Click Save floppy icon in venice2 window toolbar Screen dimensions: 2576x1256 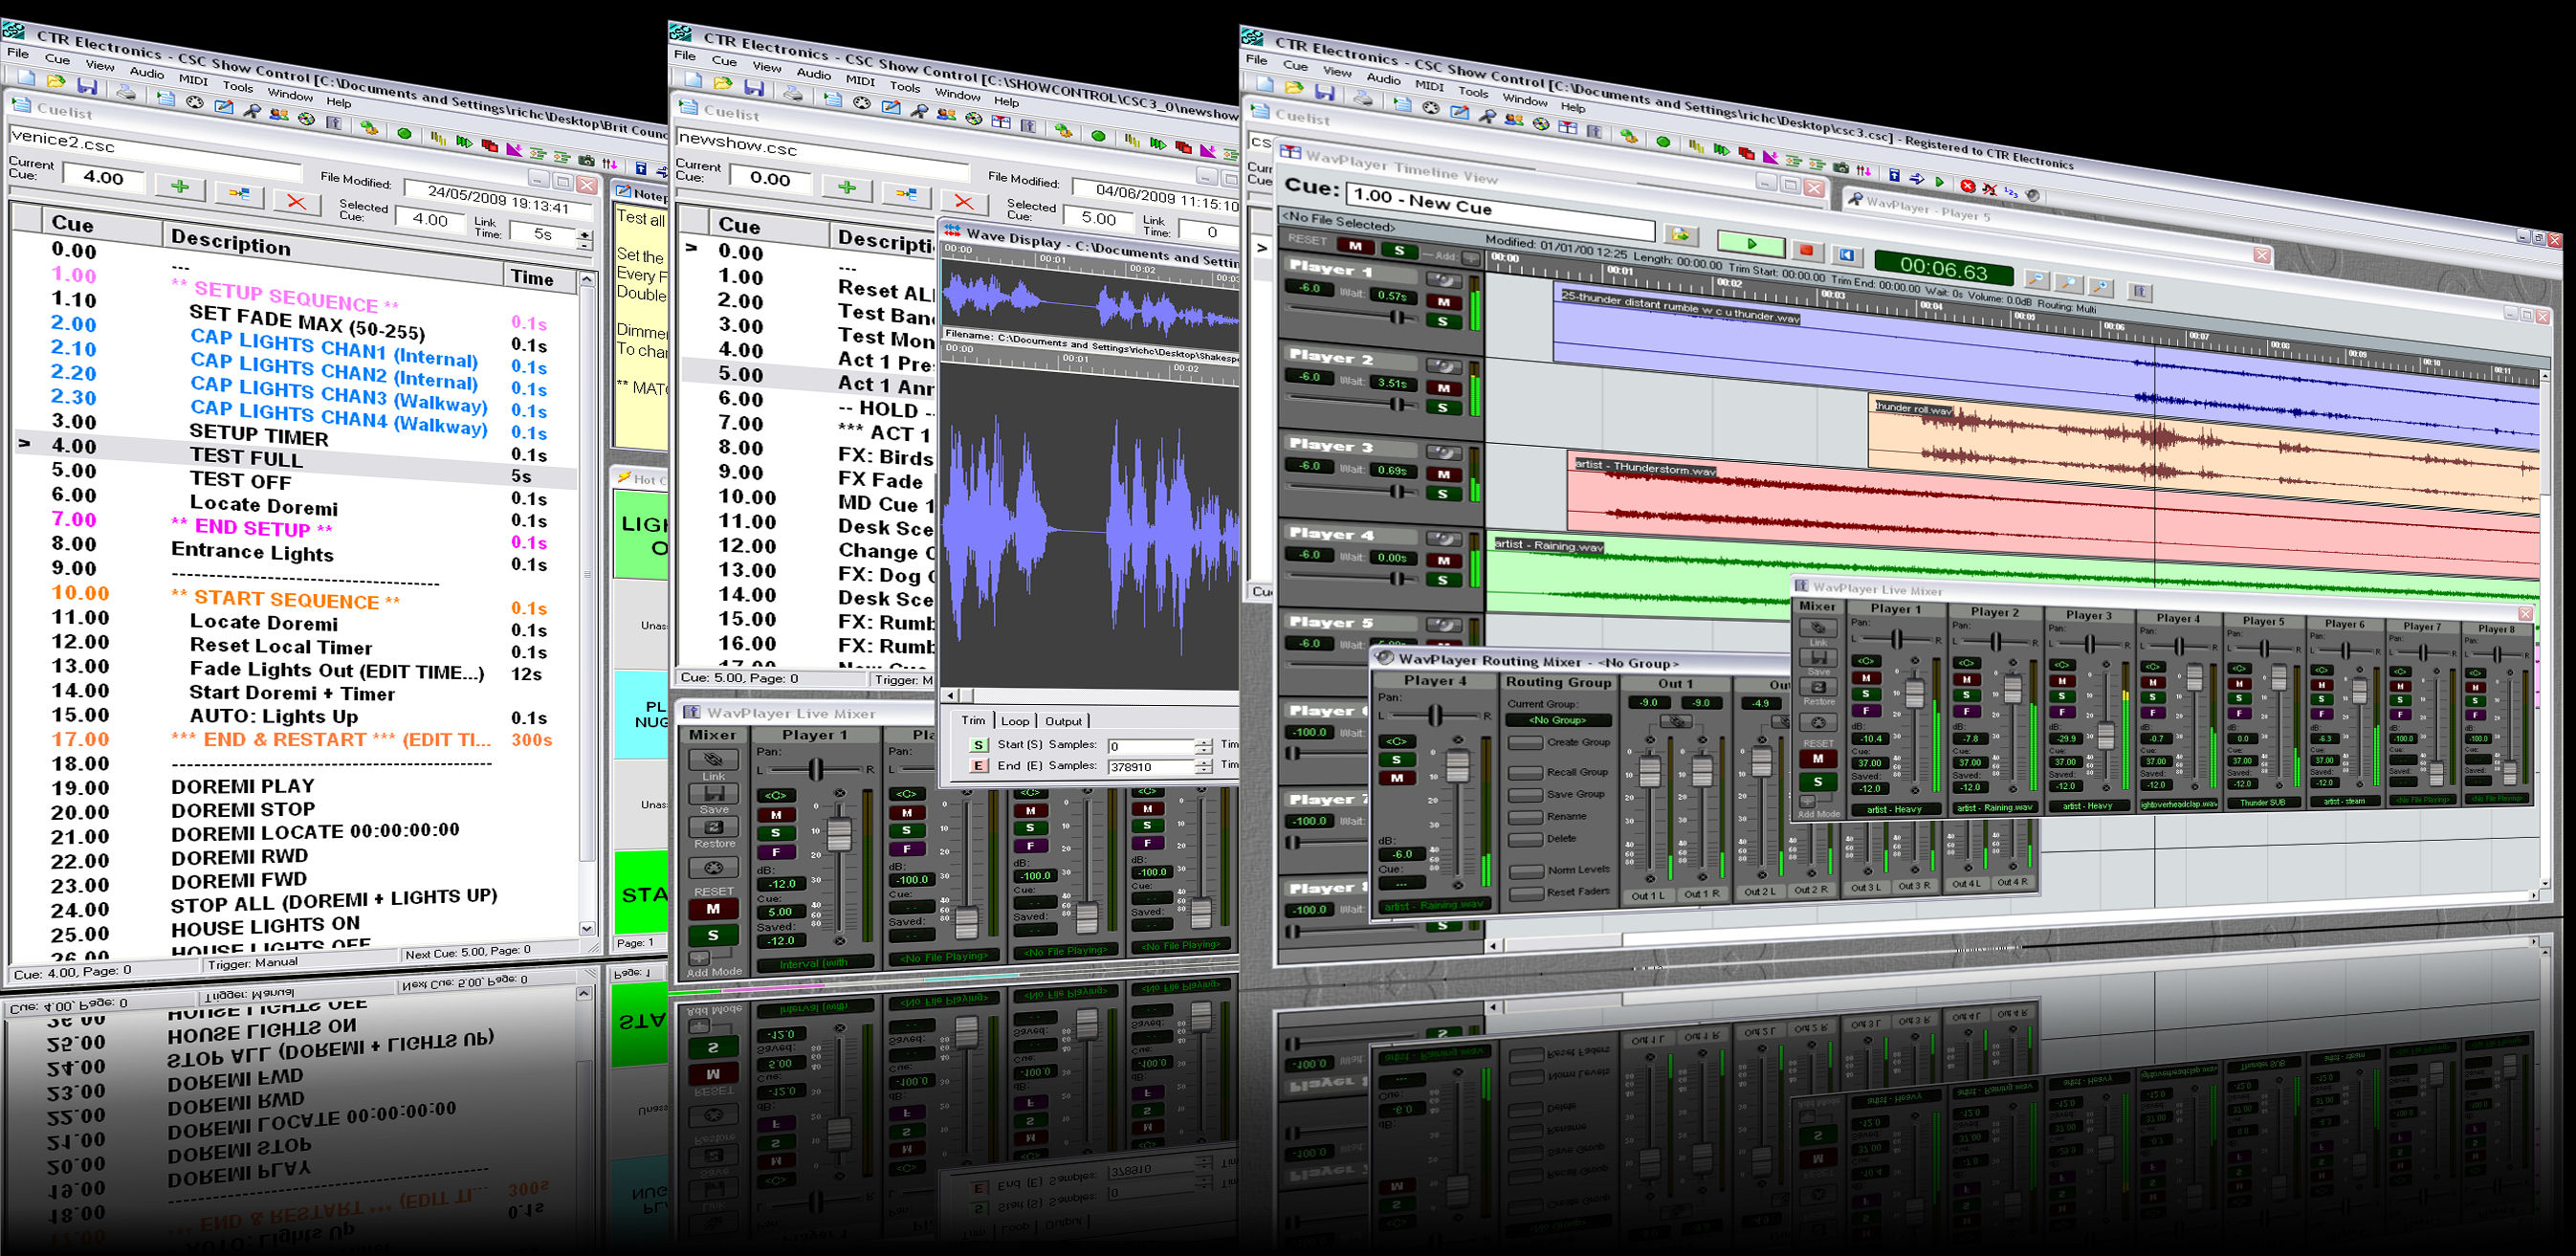click(x=88, y=86)
